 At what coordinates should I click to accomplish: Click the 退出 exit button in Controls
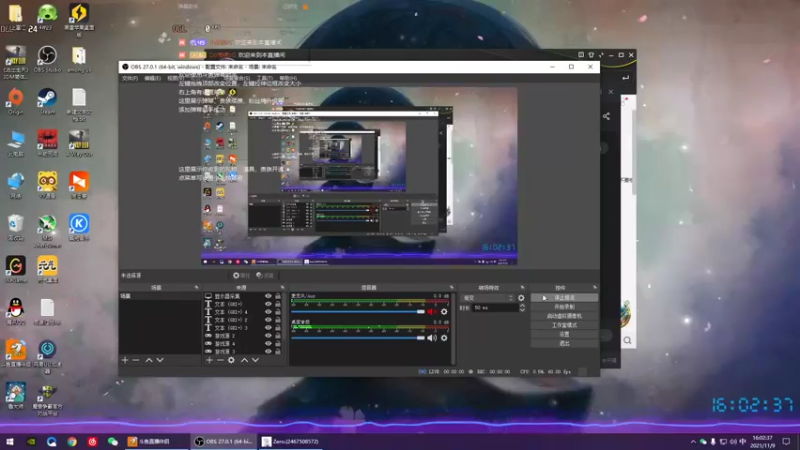[x=564, y=344]
